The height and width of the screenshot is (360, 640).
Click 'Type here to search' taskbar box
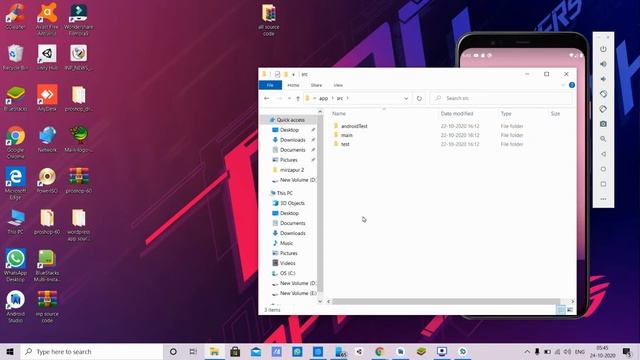(92, 351)
